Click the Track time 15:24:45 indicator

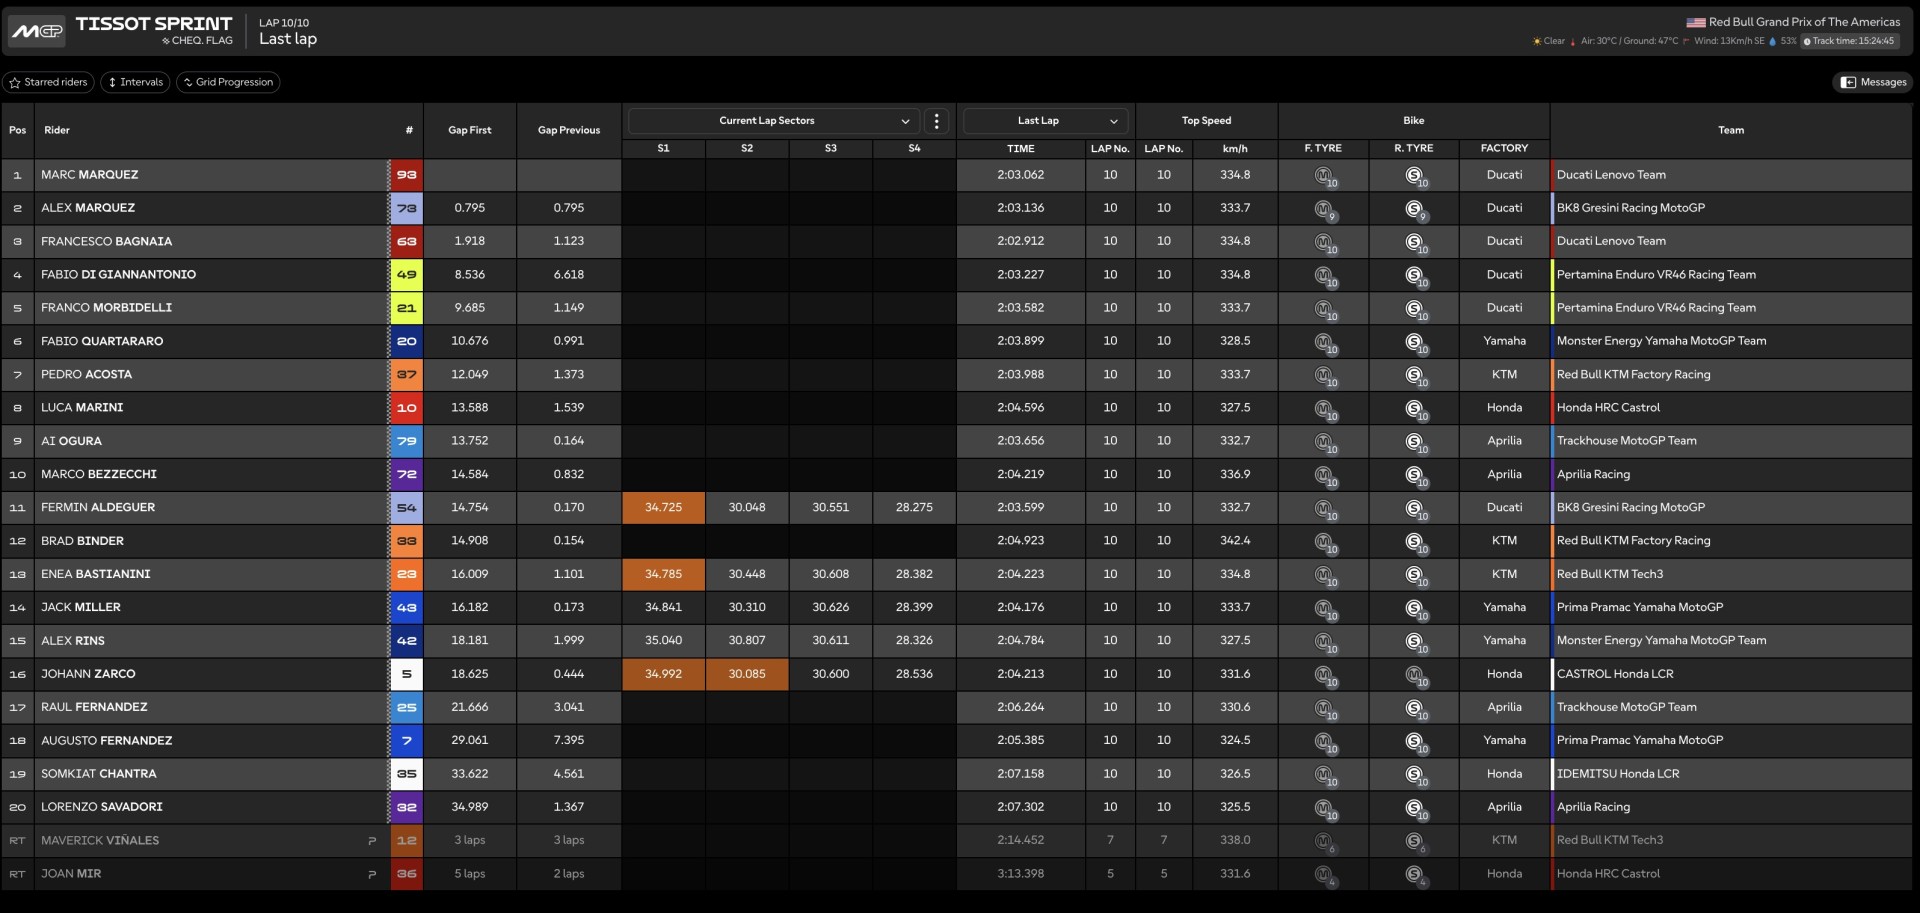click(1850, 41)
